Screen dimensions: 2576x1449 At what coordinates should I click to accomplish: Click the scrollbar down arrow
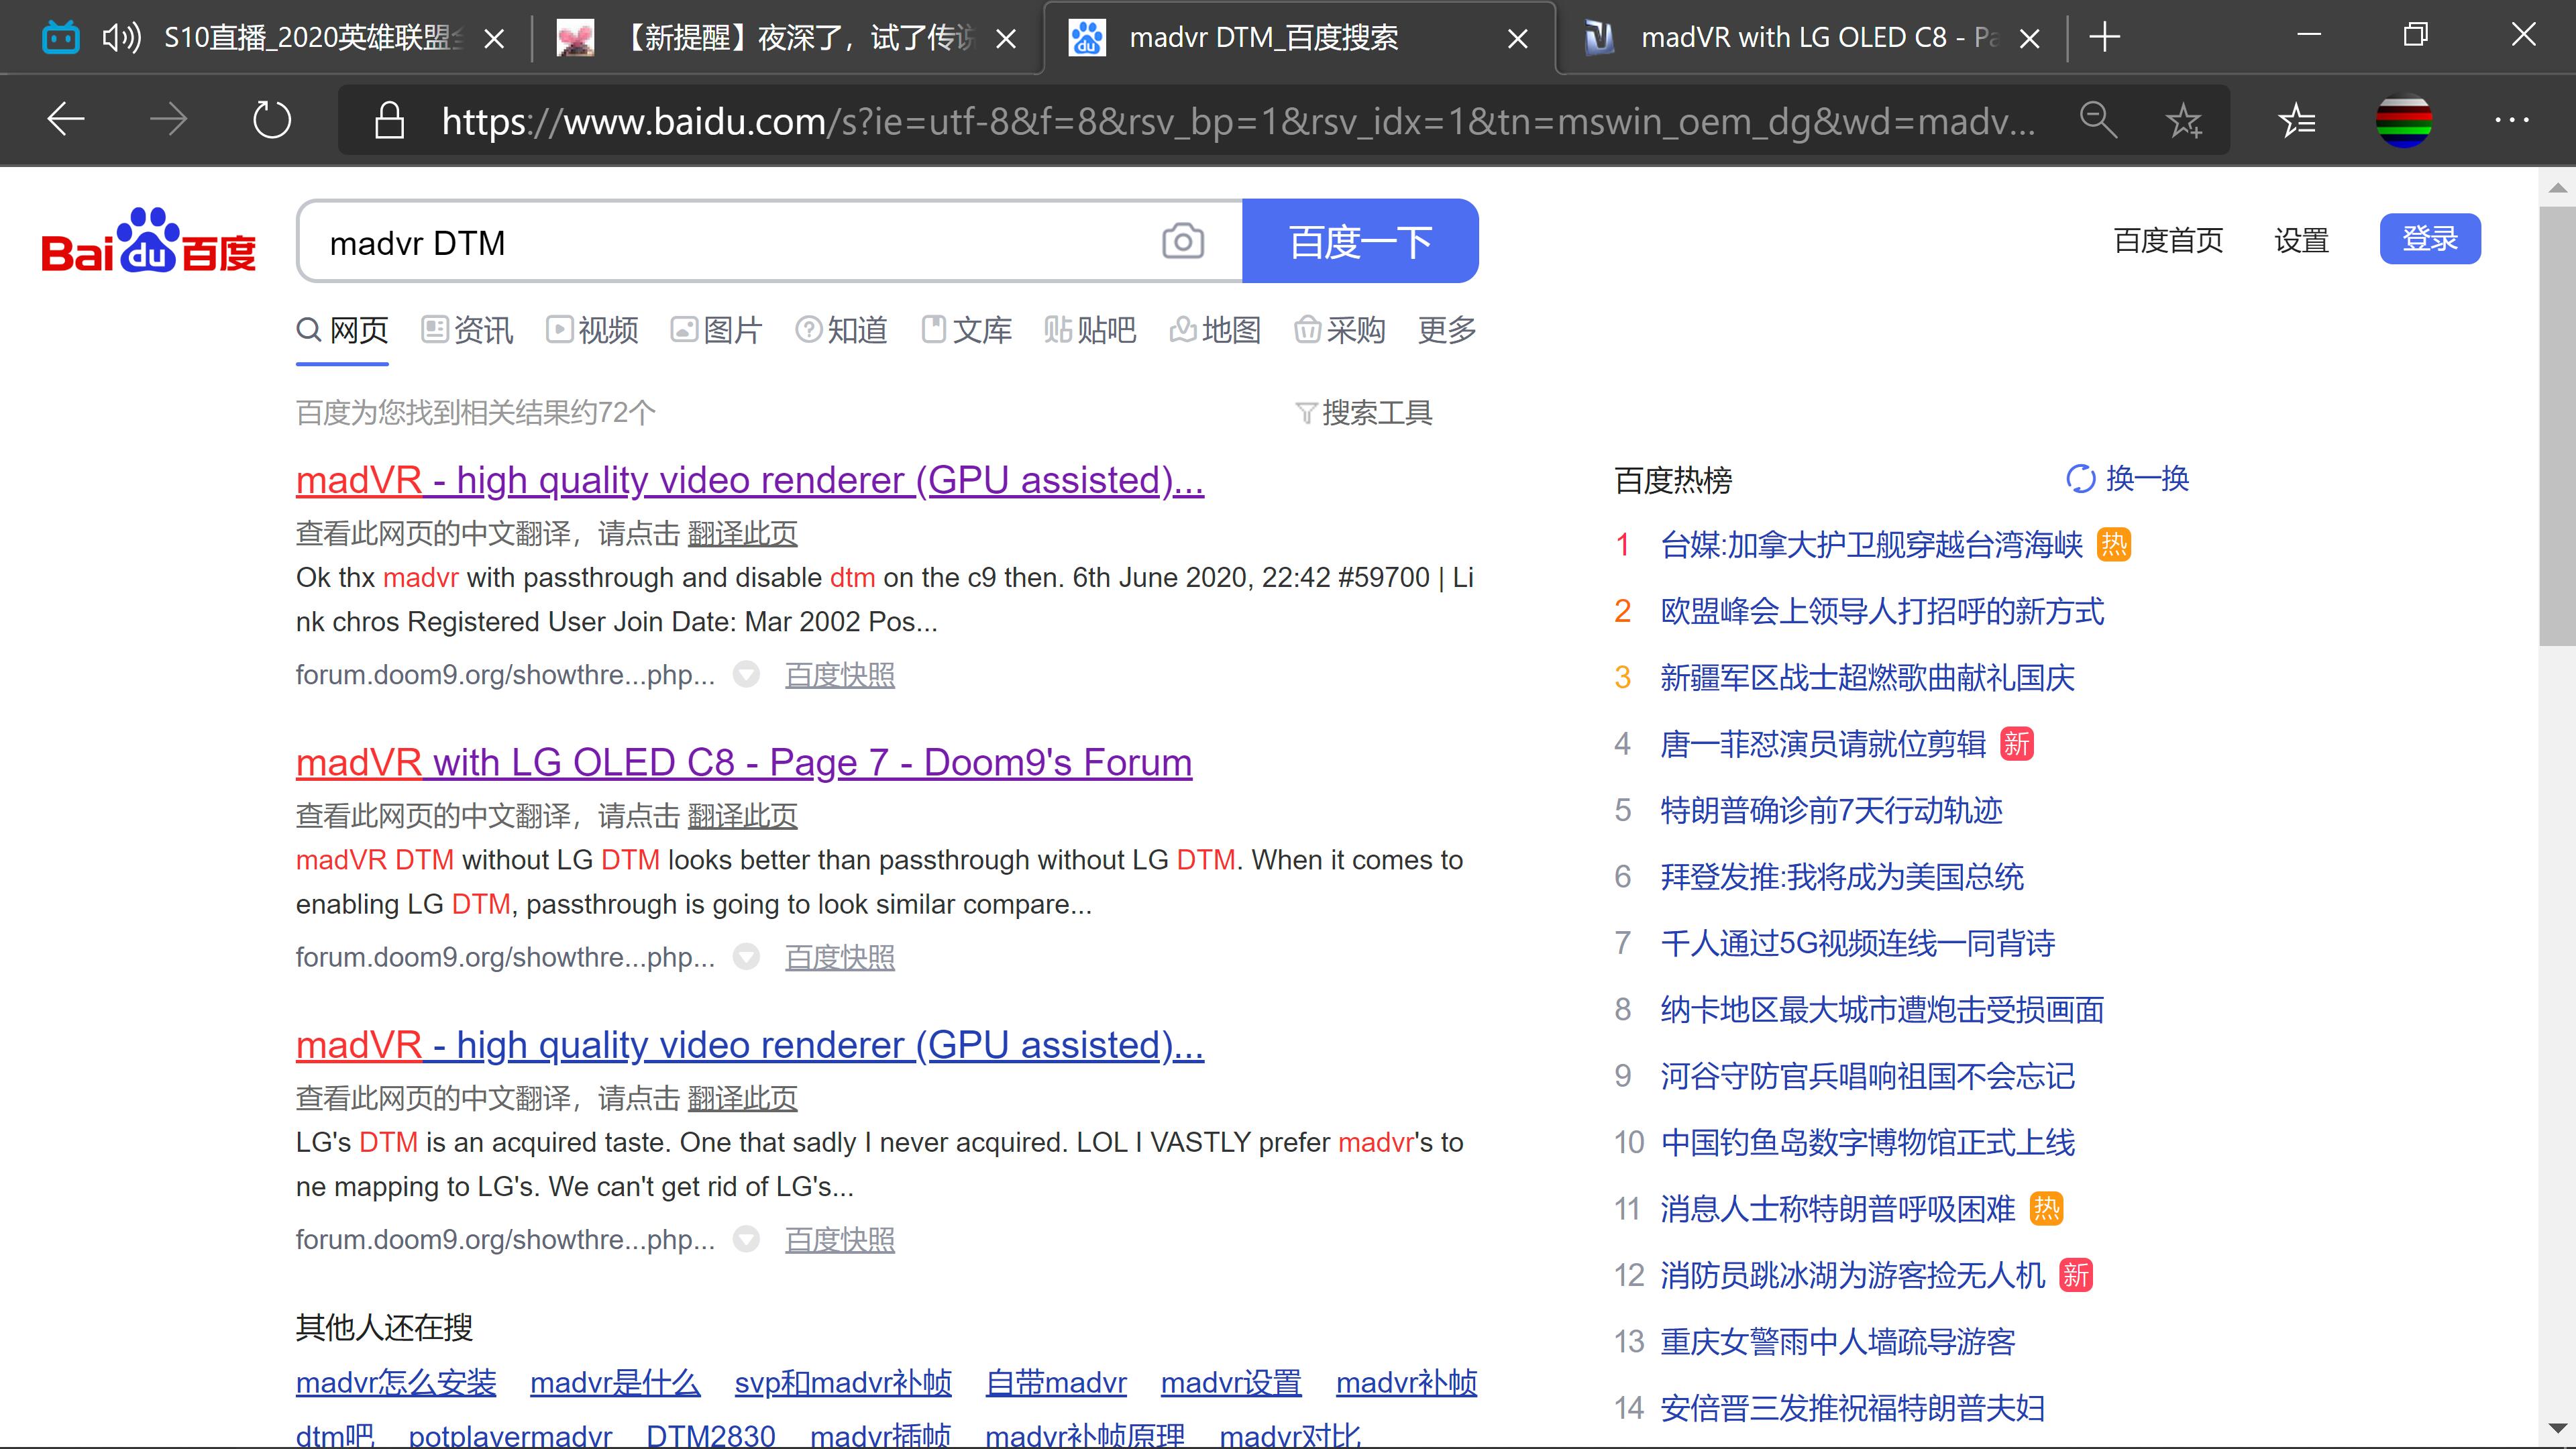click(2557, 1428)
